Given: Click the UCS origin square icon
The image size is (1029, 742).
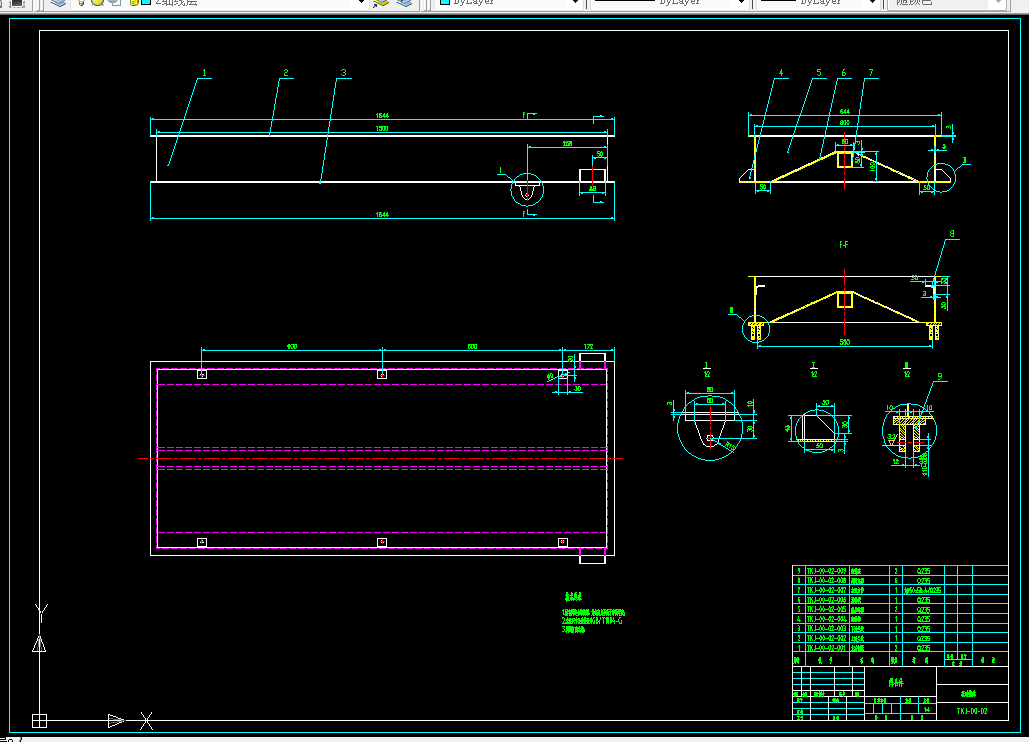Looking at the screenshot, I should coord(39,721).
